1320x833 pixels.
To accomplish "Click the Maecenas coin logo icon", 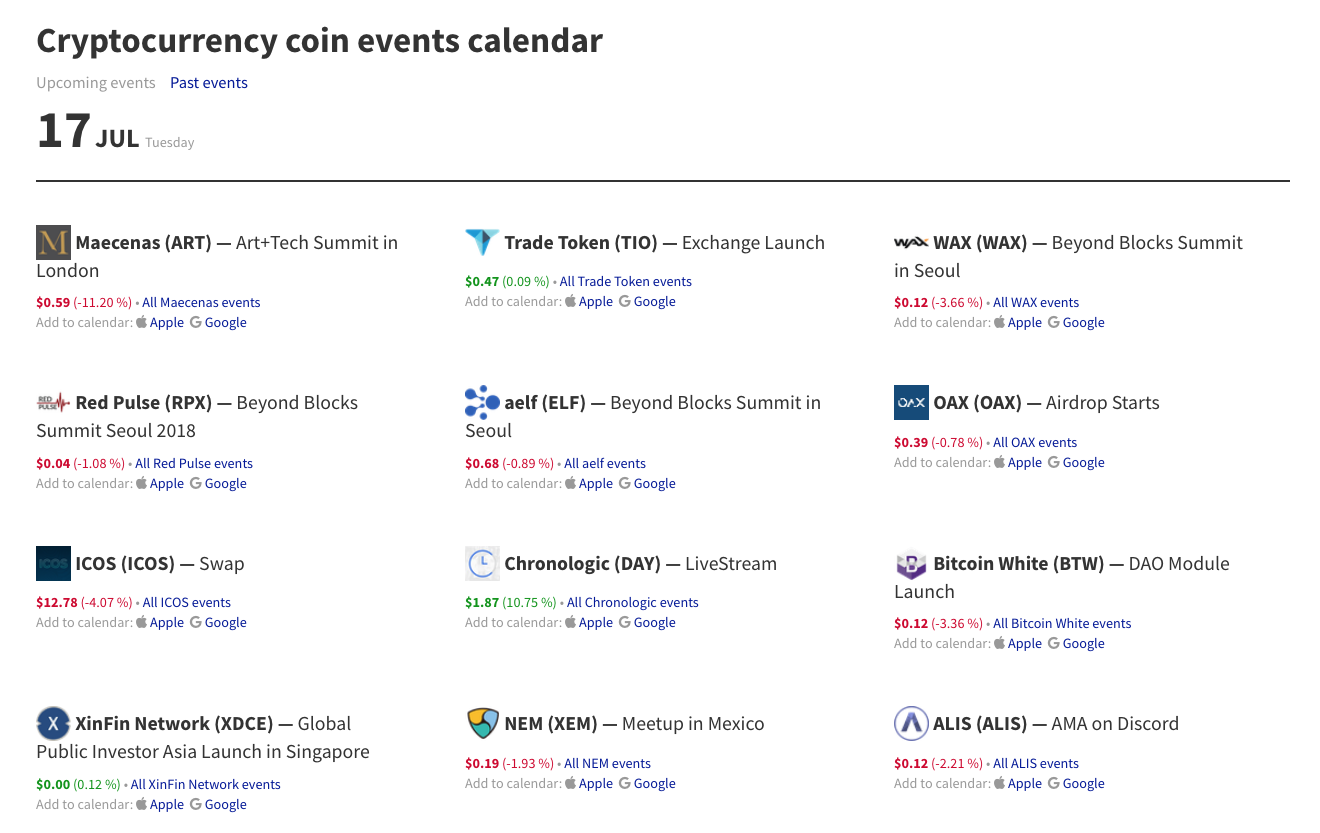I will pyautogui.click(x=53, y=242).
